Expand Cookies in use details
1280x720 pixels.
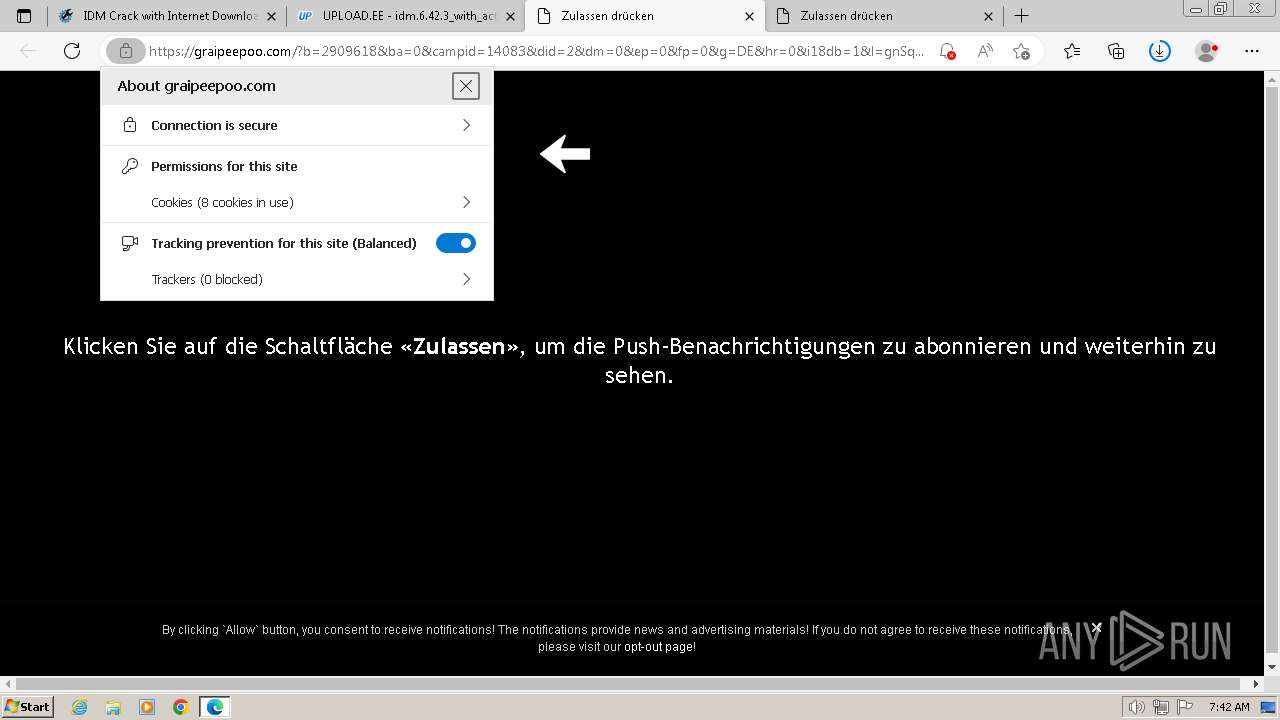coord(297,202)
